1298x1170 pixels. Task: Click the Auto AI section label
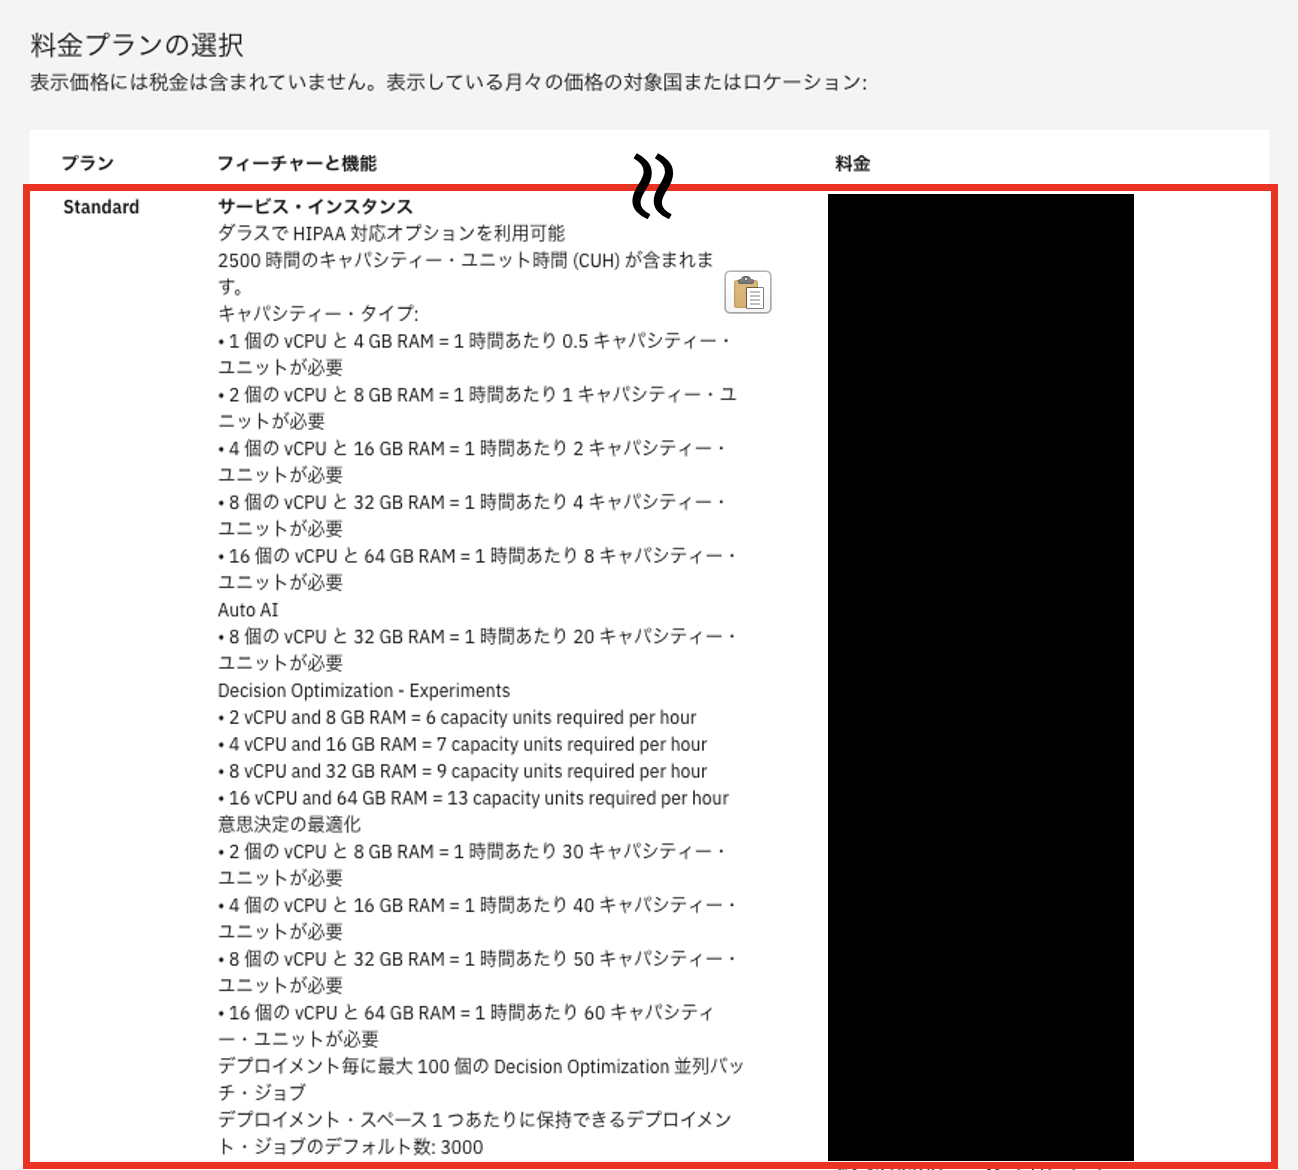248,610
